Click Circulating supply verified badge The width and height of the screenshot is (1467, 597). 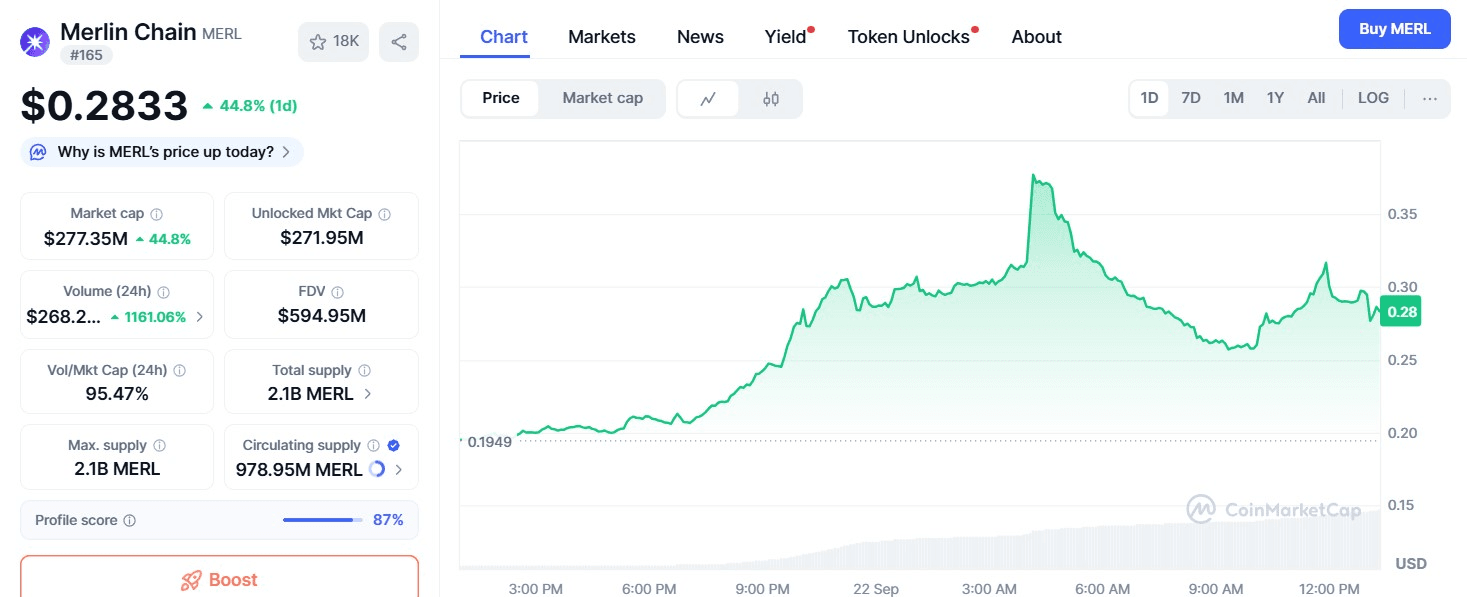click(393, 446)
